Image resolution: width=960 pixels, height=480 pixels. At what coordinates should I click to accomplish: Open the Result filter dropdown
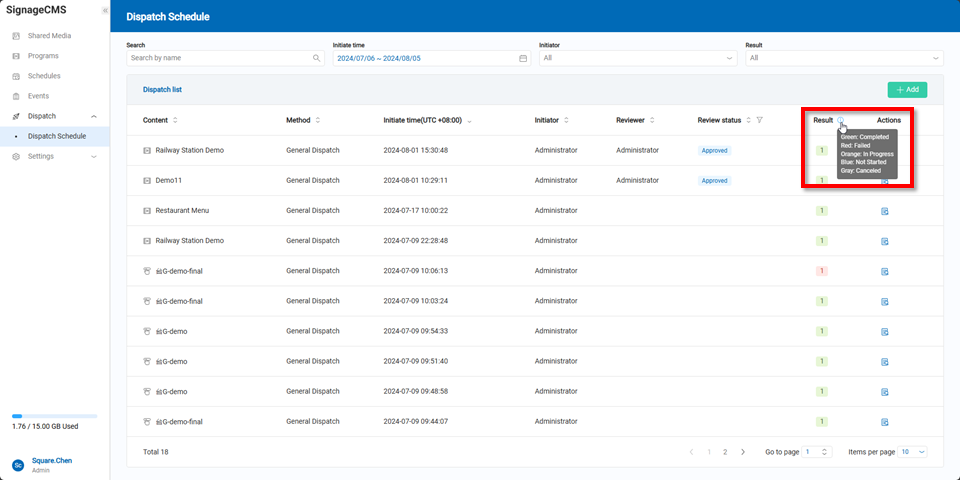click(x=843, y=59)
